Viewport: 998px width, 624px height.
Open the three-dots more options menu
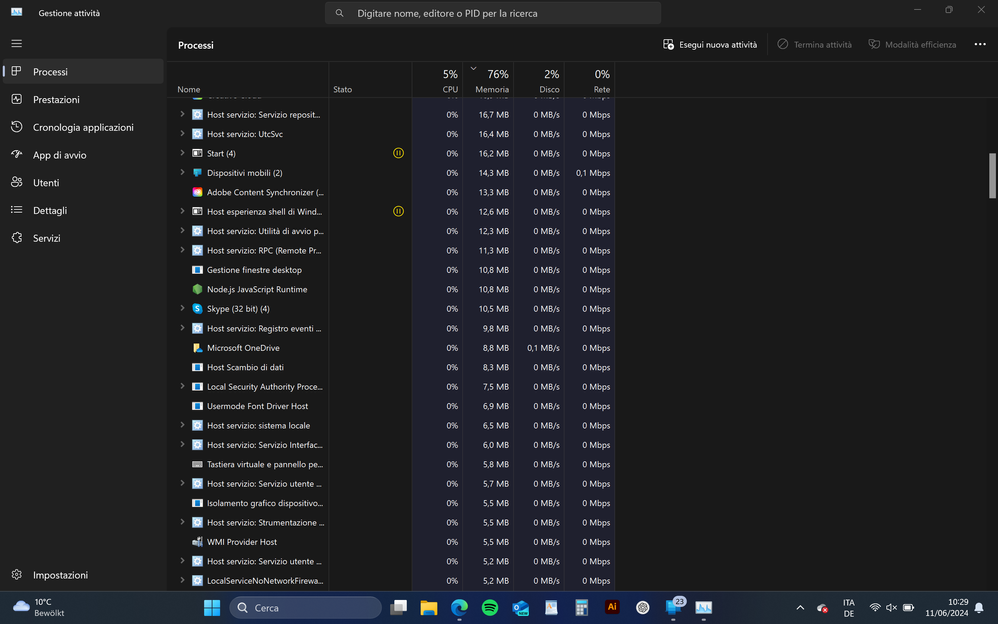980,44
